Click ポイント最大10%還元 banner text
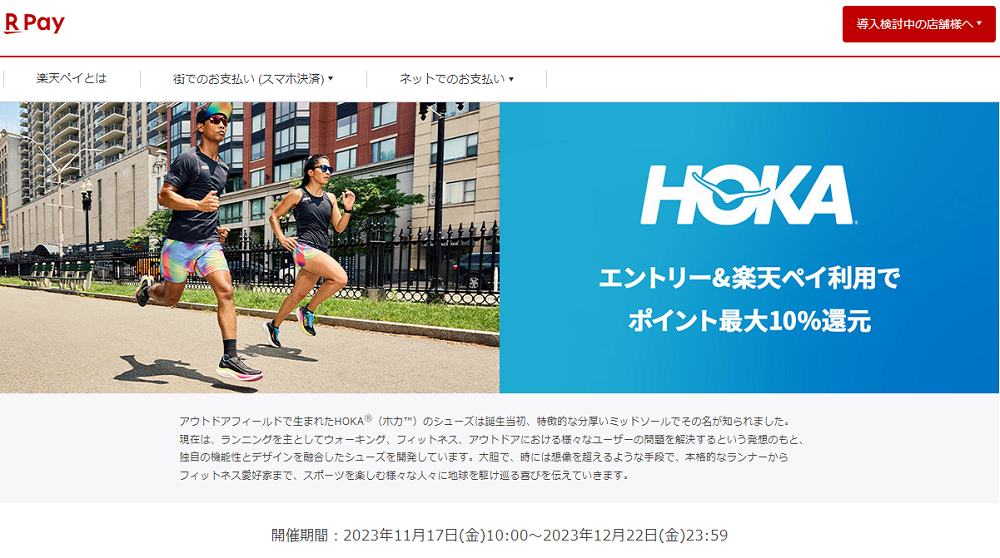This screenshot has height=558, width=1000. pyautogui.click(x=749, y=321)
